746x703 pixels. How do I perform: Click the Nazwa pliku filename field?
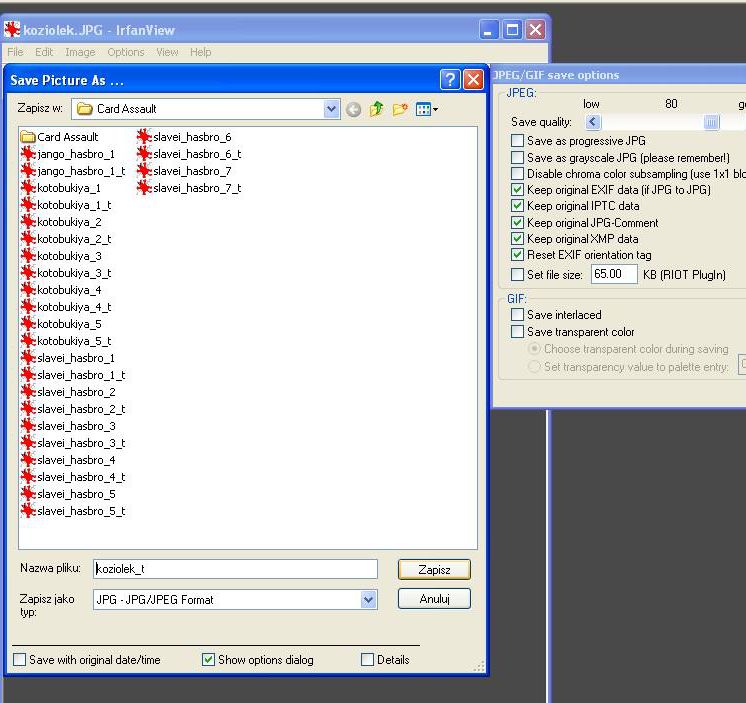coord(236,569)
